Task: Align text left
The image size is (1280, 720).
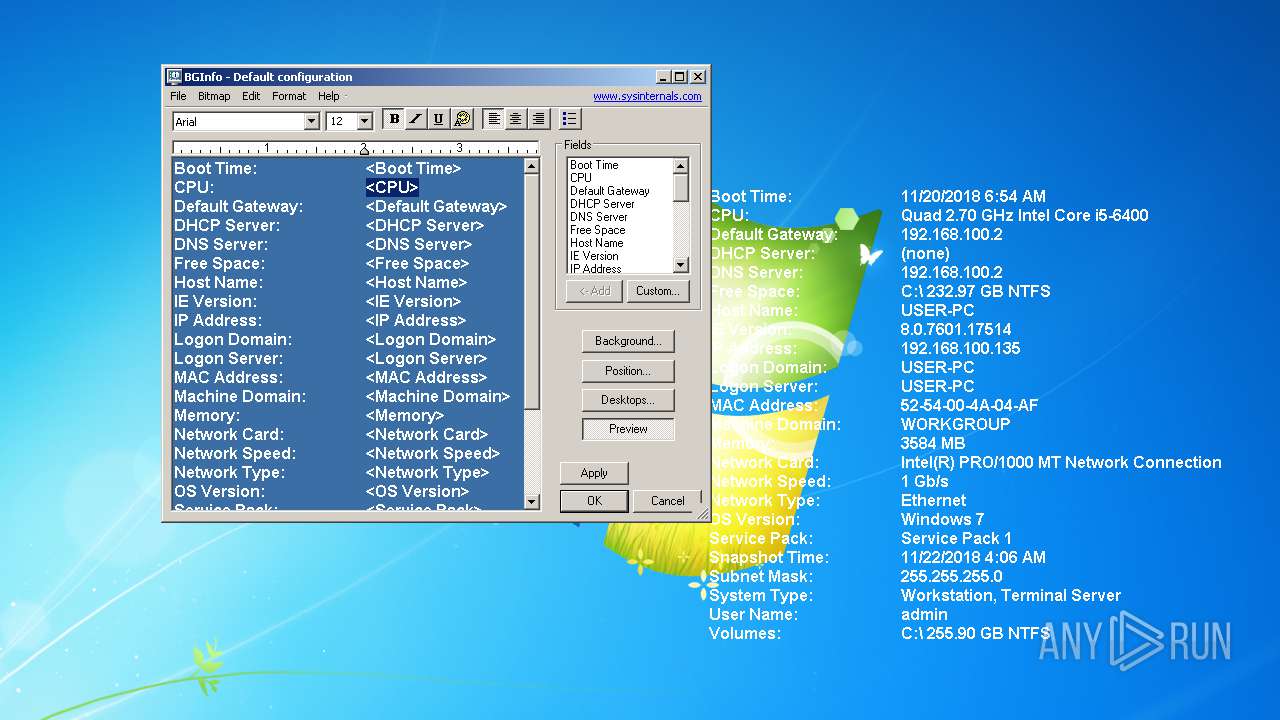Action: tap(494, 119)
